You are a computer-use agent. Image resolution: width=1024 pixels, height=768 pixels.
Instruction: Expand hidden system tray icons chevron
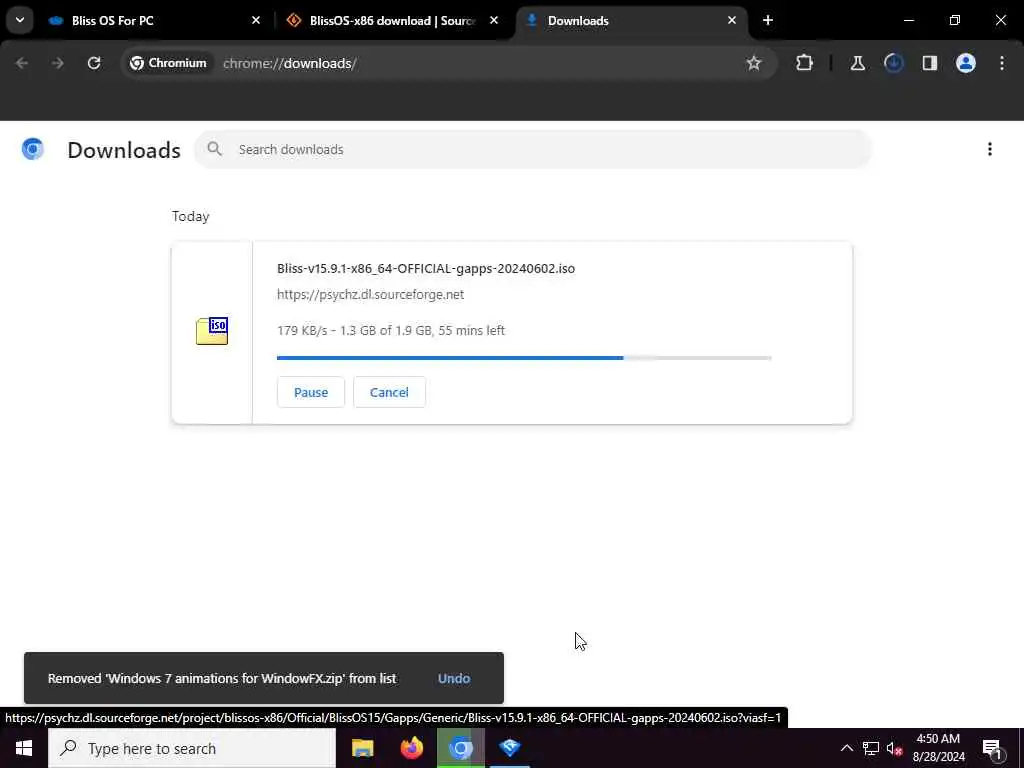click(x=846, y=748)
